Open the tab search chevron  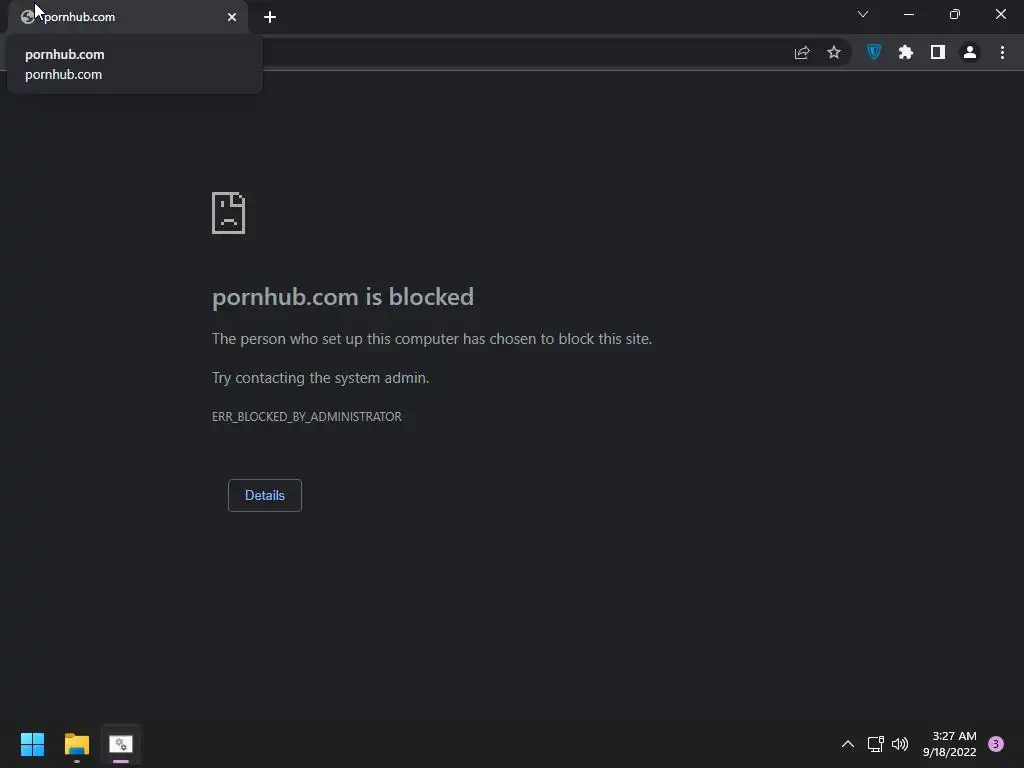pyautogui.click(x=863, y=14)
